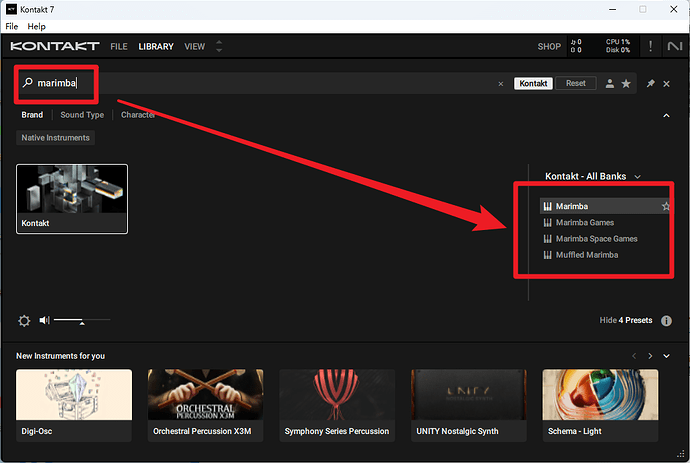Image resolution: width=690 pixels, height=463 pixels.
Task: Select the Kontakt product tile
Action: [x=72, y=199]
